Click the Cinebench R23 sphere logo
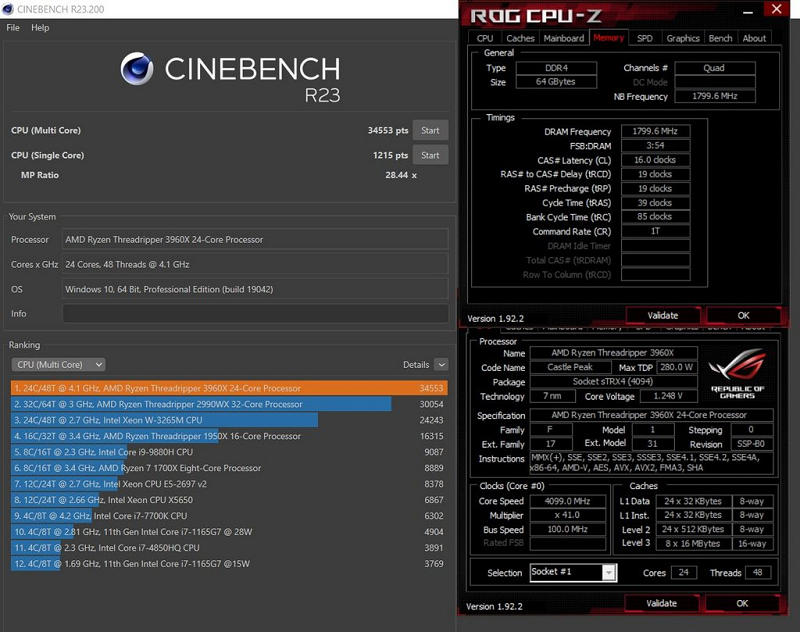 pos(137,70)
